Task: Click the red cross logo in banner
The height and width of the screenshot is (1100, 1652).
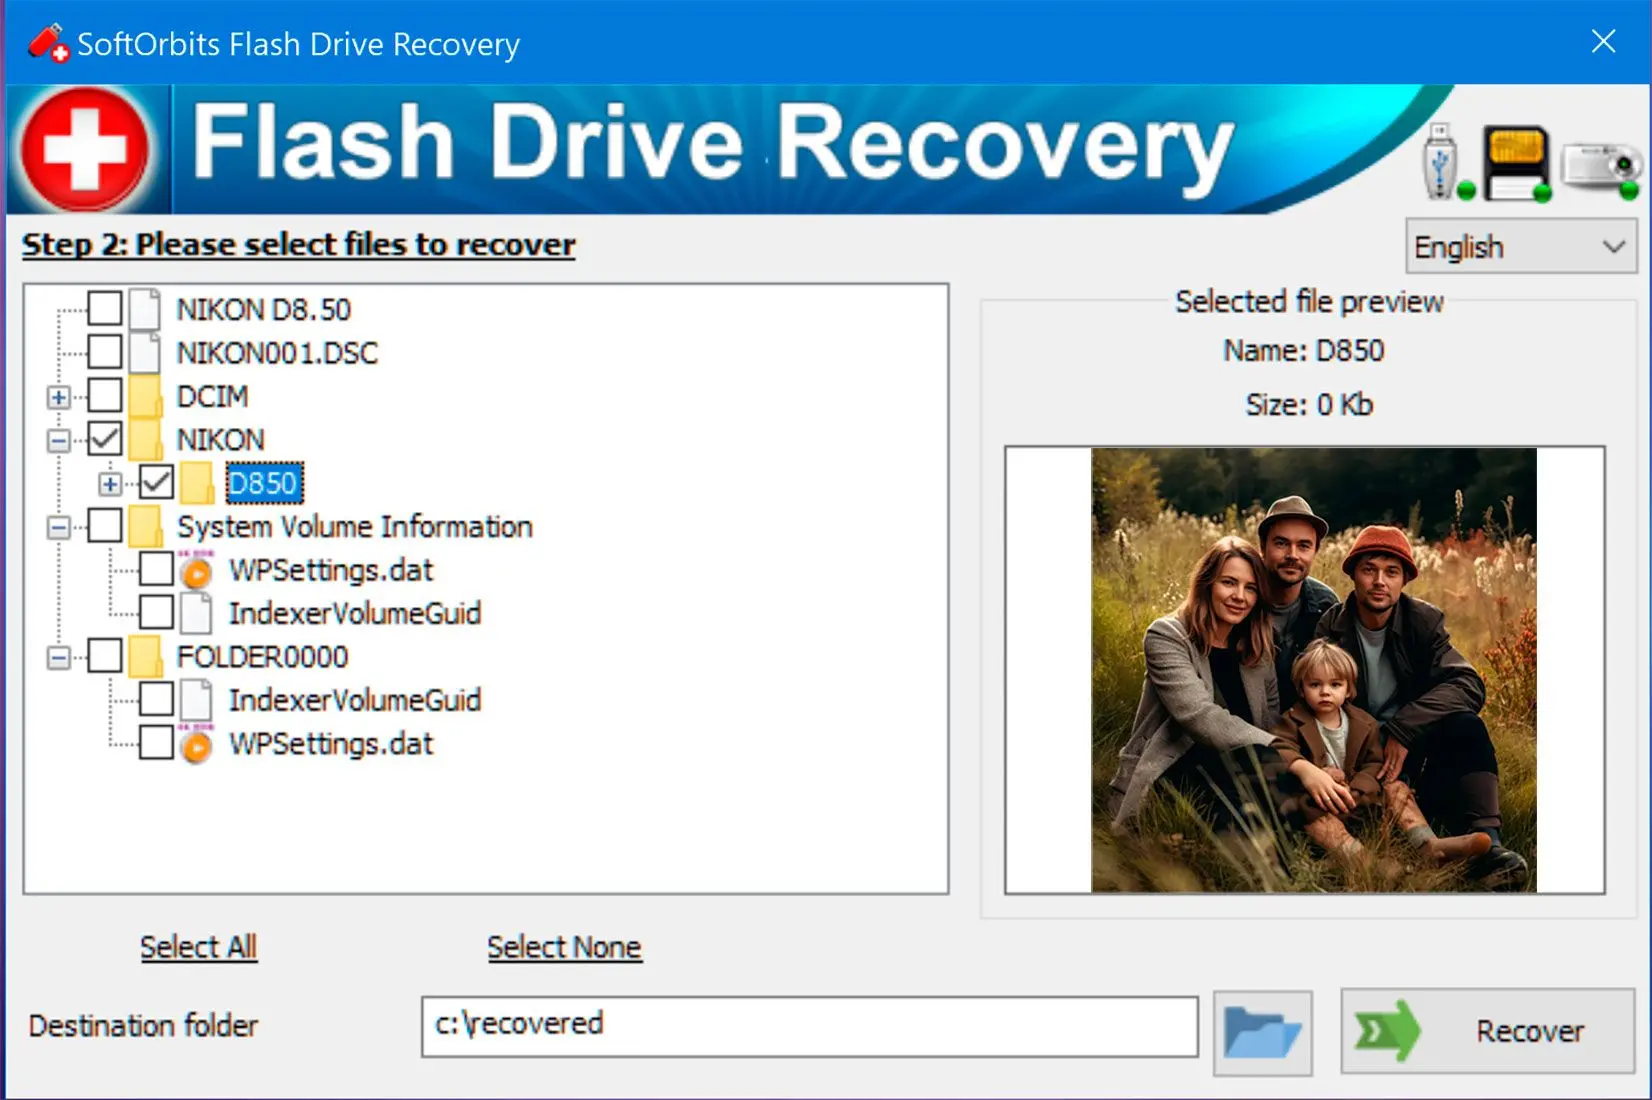Action: (x=84, y=150)
